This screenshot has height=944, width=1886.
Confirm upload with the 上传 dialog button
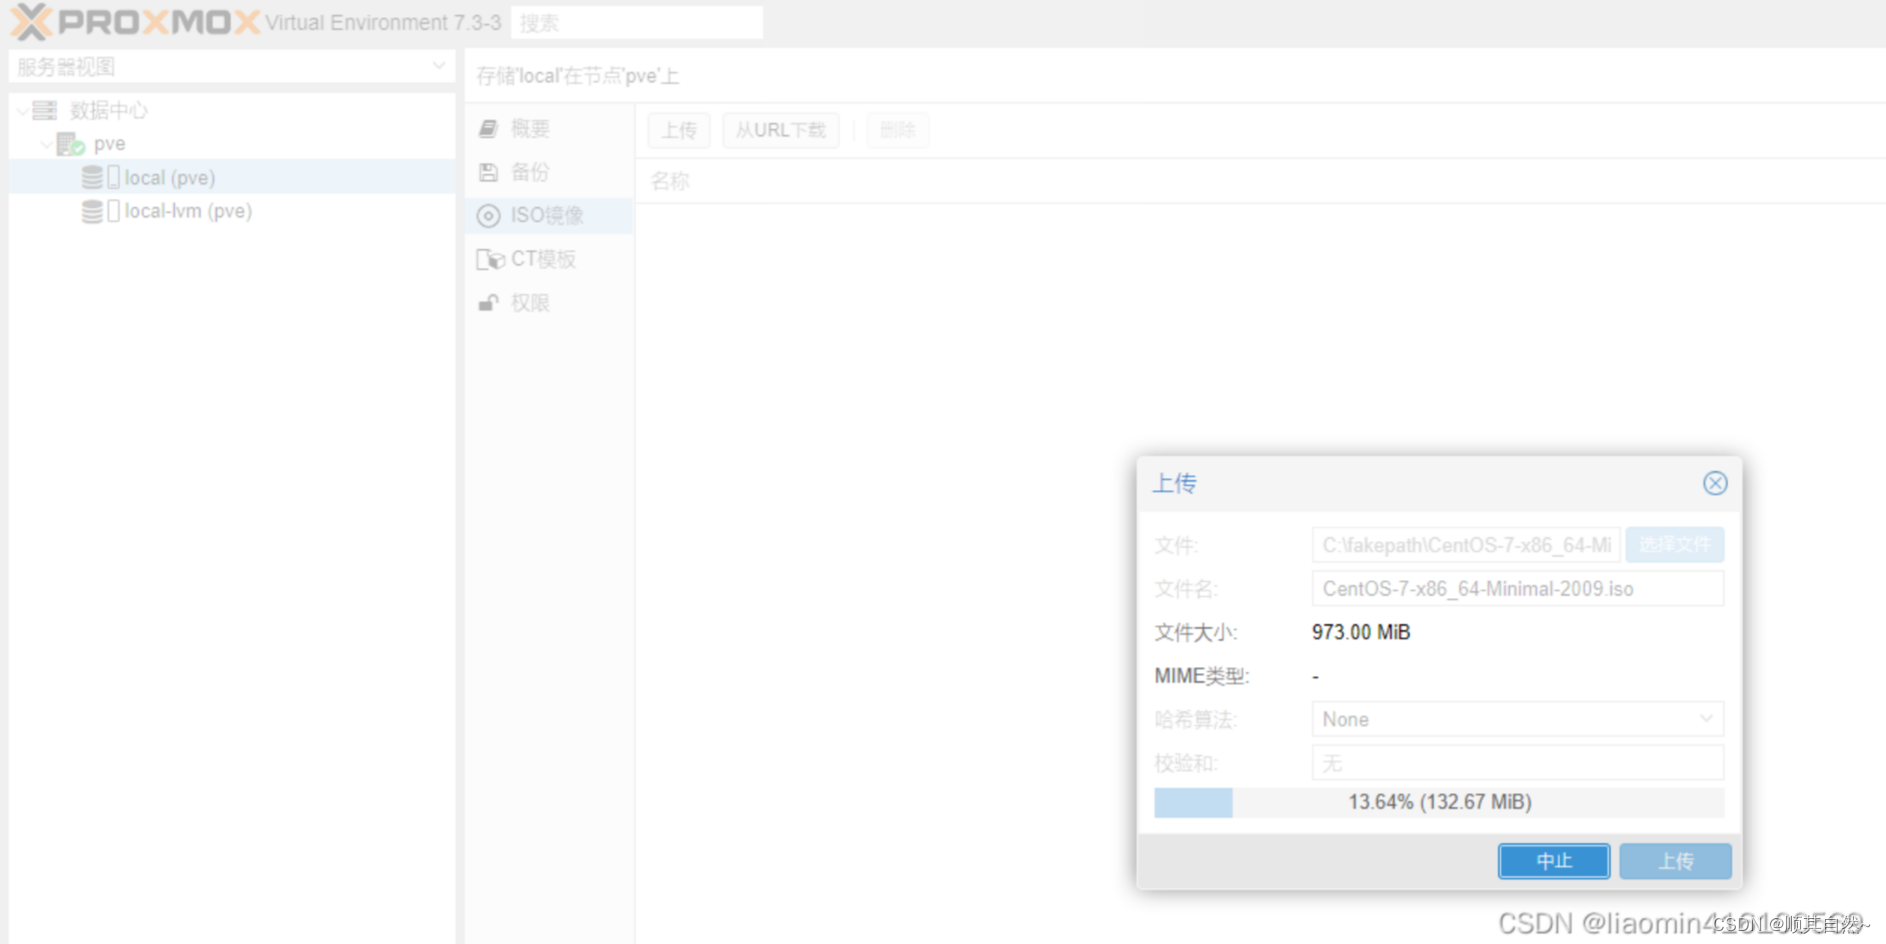click(x=1675, y=861)
